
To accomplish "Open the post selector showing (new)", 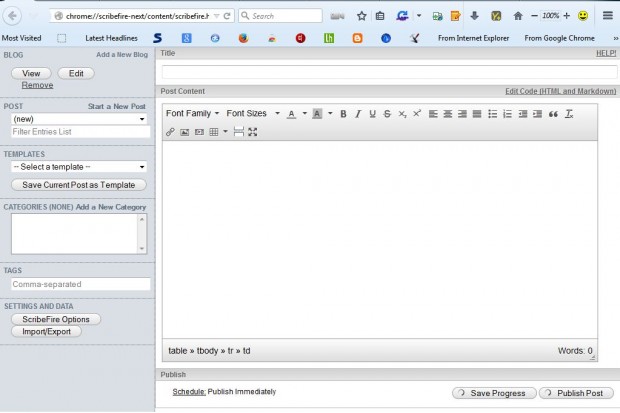I will (x=80, y=119).
